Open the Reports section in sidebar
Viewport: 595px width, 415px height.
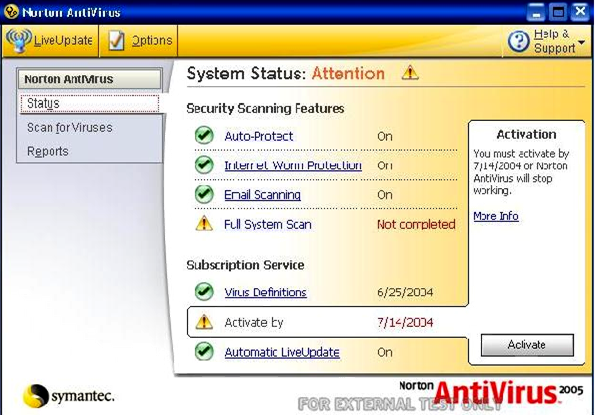[x=48, y=151]
